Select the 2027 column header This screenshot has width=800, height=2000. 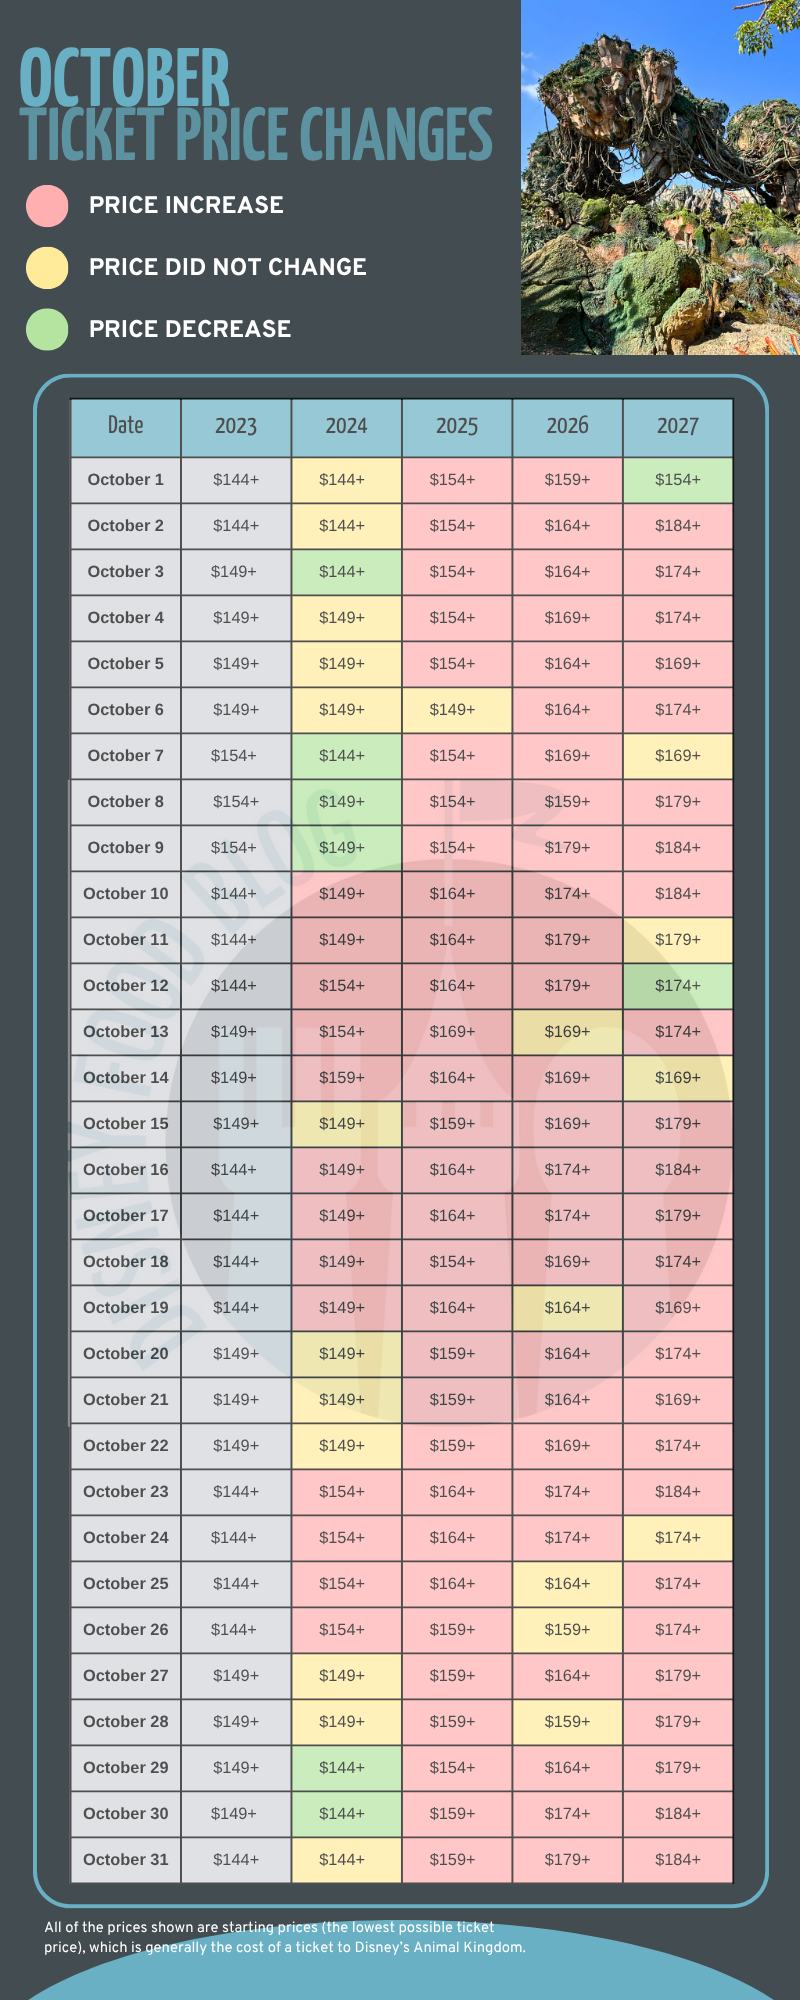click(x=678, y=427)
